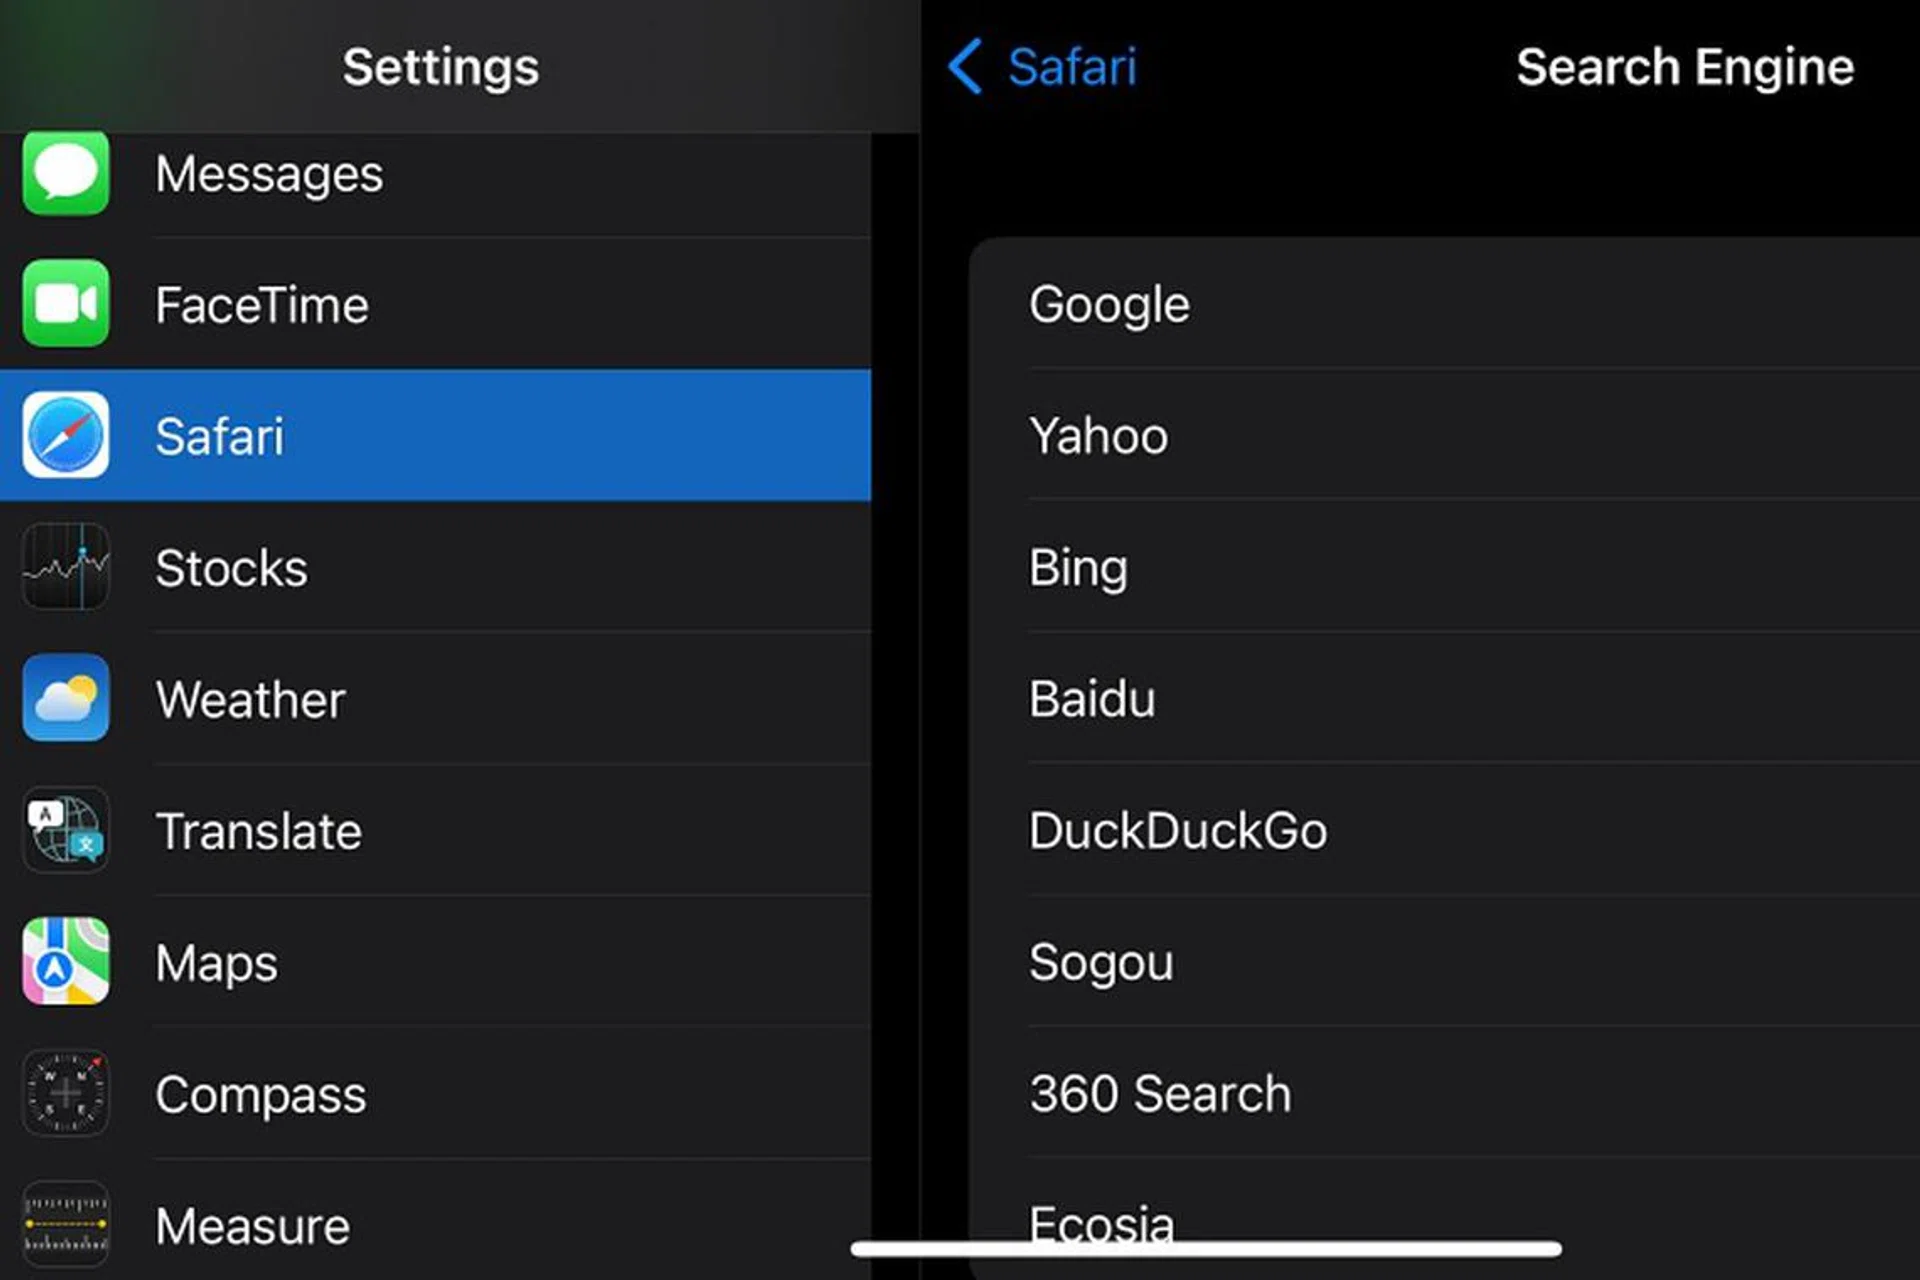This screenshot has width=1920, height=1280.
Task: Open Stocks settings label in sidebar
Action: [231, 568]
